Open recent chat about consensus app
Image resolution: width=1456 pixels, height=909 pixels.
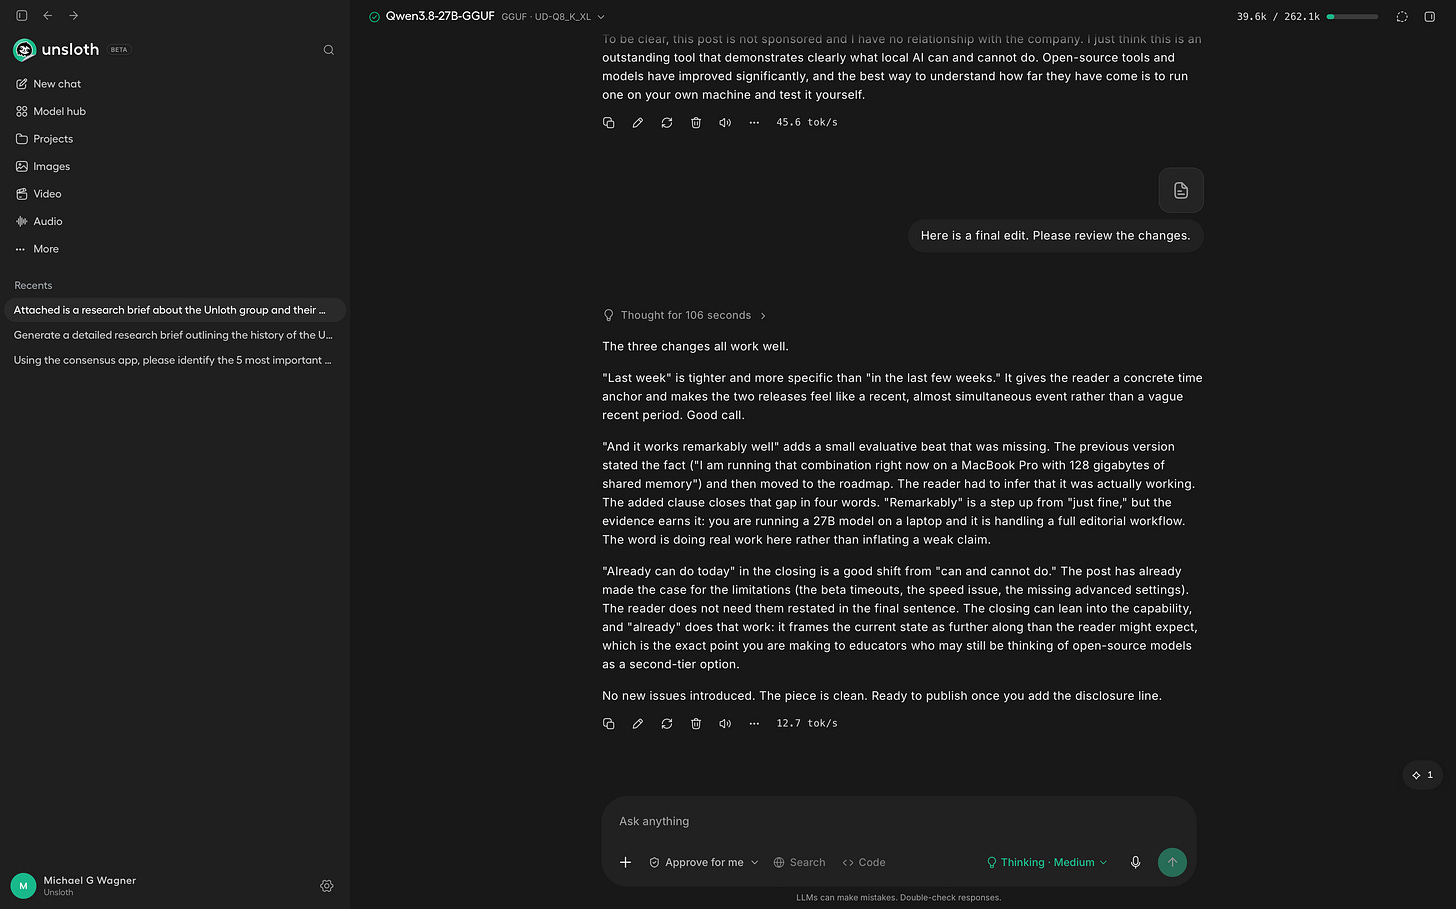pos(173,360)
